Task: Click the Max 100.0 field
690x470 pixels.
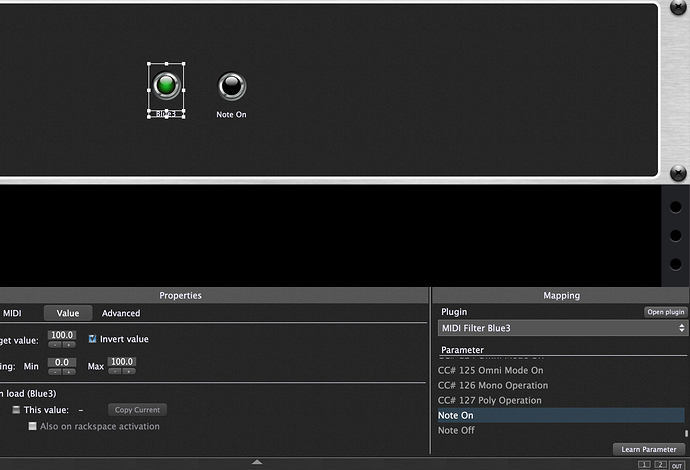Action: pyautogui.click(x=122, y=361)
